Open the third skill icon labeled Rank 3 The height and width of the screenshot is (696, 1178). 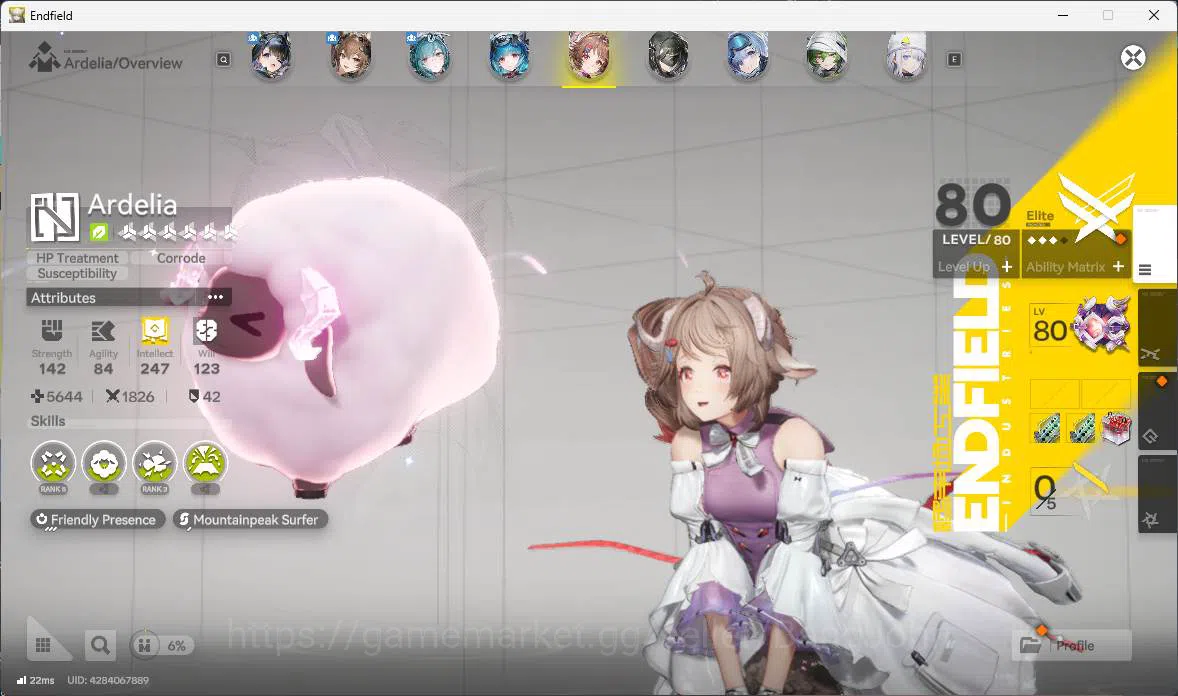154,464
